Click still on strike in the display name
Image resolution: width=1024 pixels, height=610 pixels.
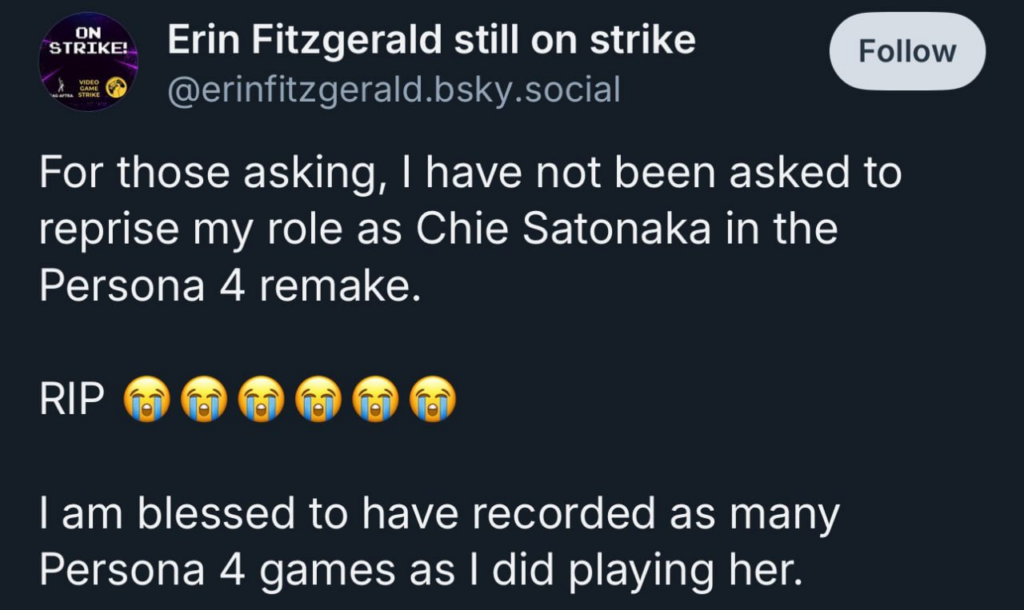(x=575, y=40)
